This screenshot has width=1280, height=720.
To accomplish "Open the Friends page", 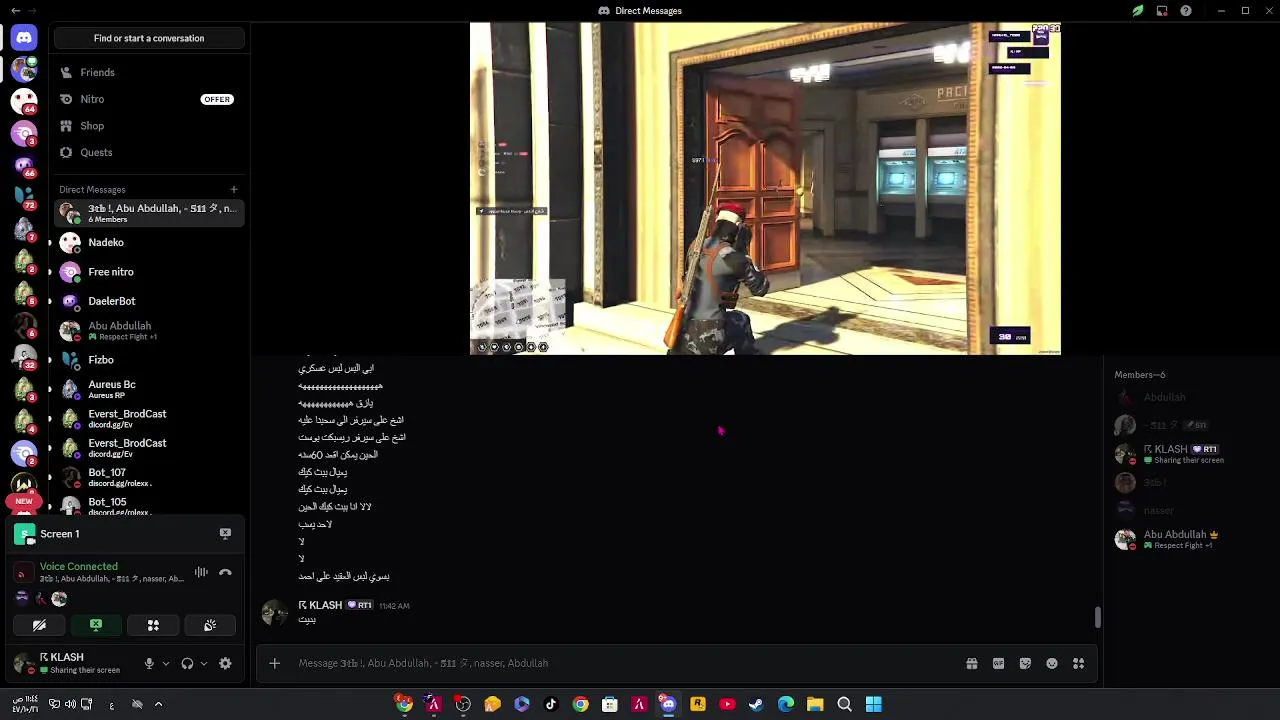I will 149,72.
